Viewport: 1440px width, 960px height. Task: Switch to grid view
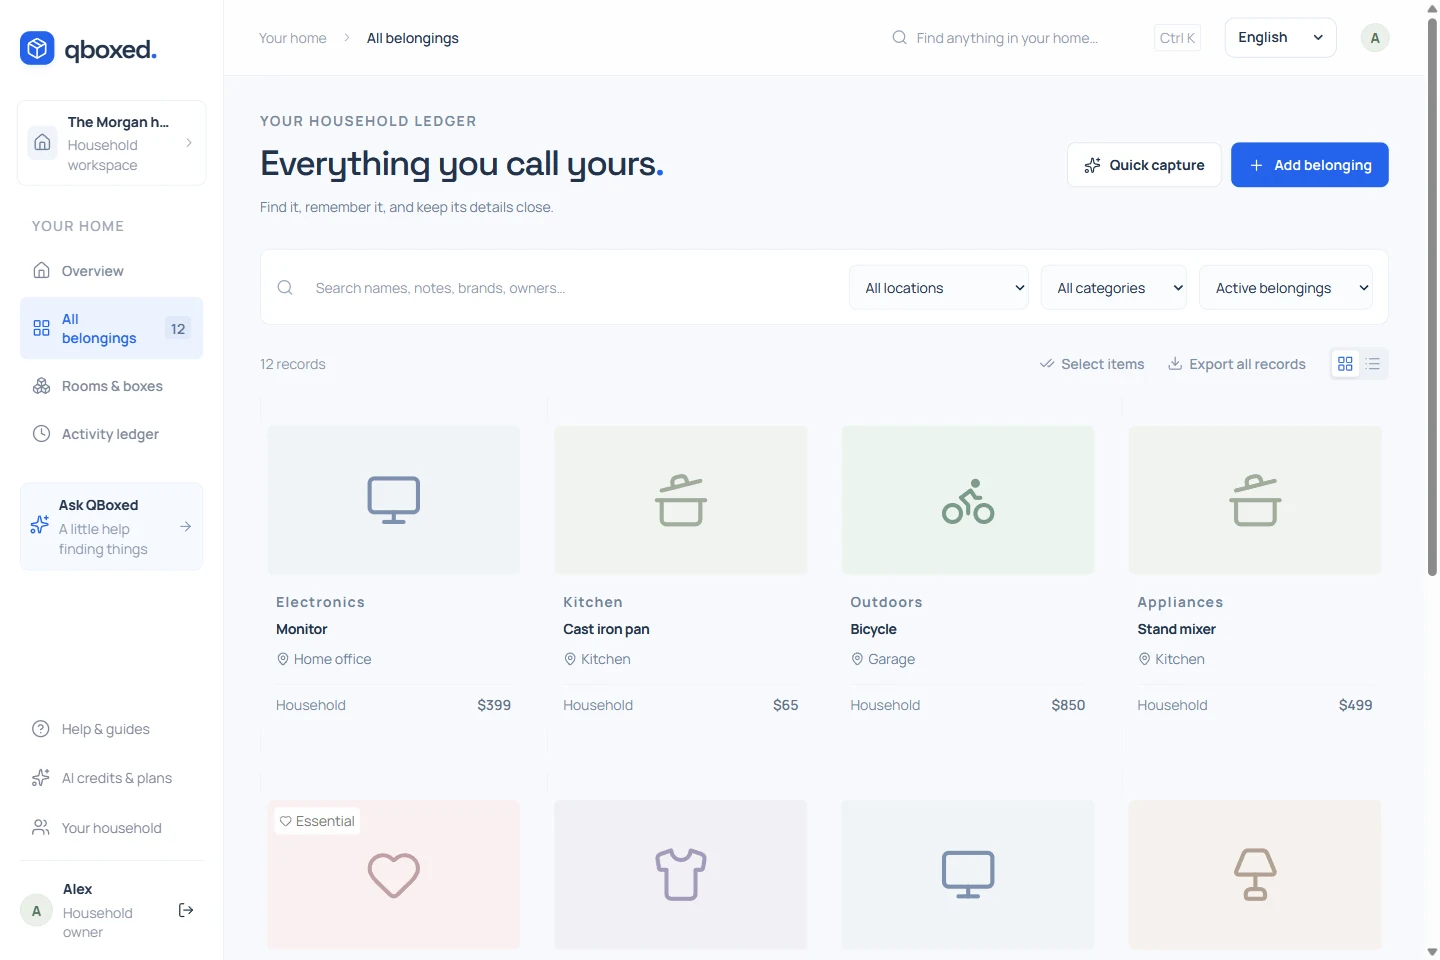pyautogui.click(x=1345, y=364)
